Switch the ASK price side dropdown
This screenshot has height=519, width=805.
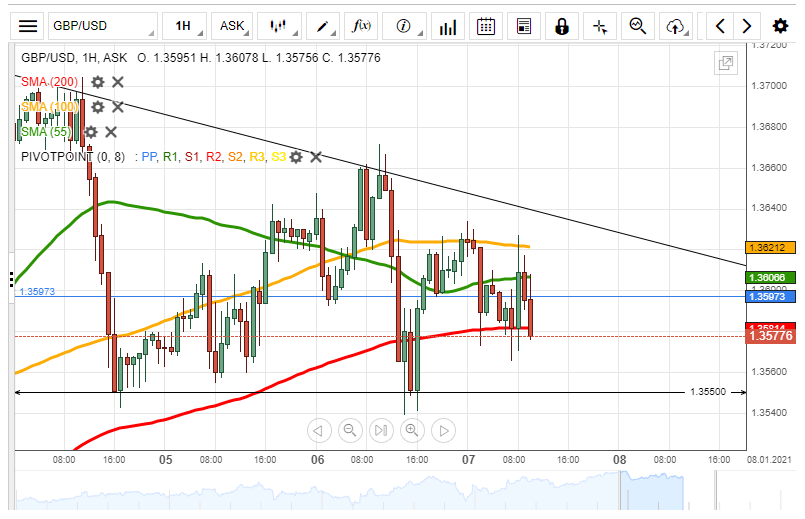(233, 26)
